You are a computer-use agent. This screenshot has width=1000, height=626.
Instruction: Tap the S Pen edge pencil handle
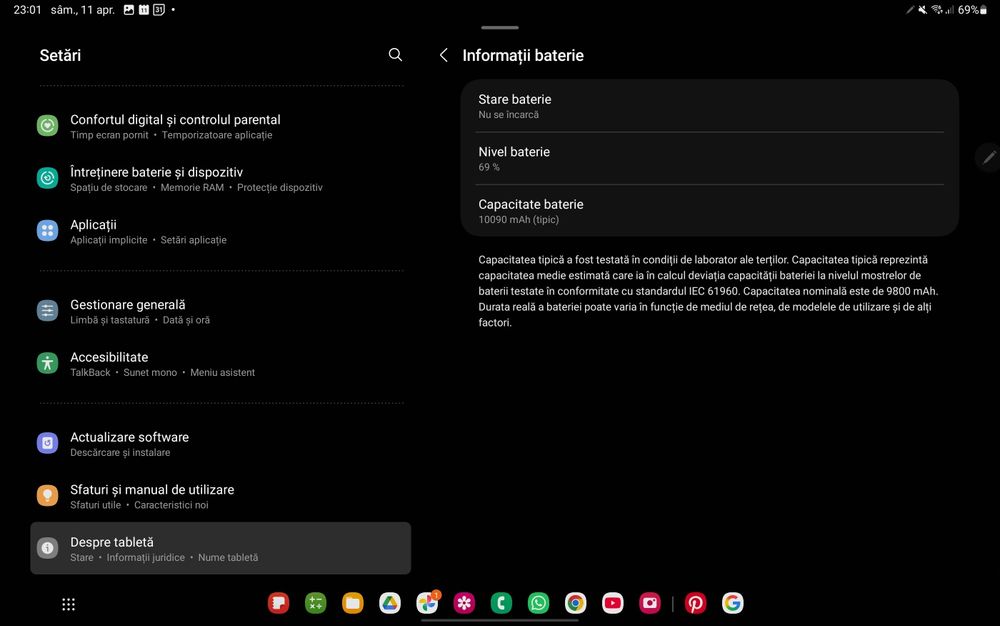tap(989, 157)
